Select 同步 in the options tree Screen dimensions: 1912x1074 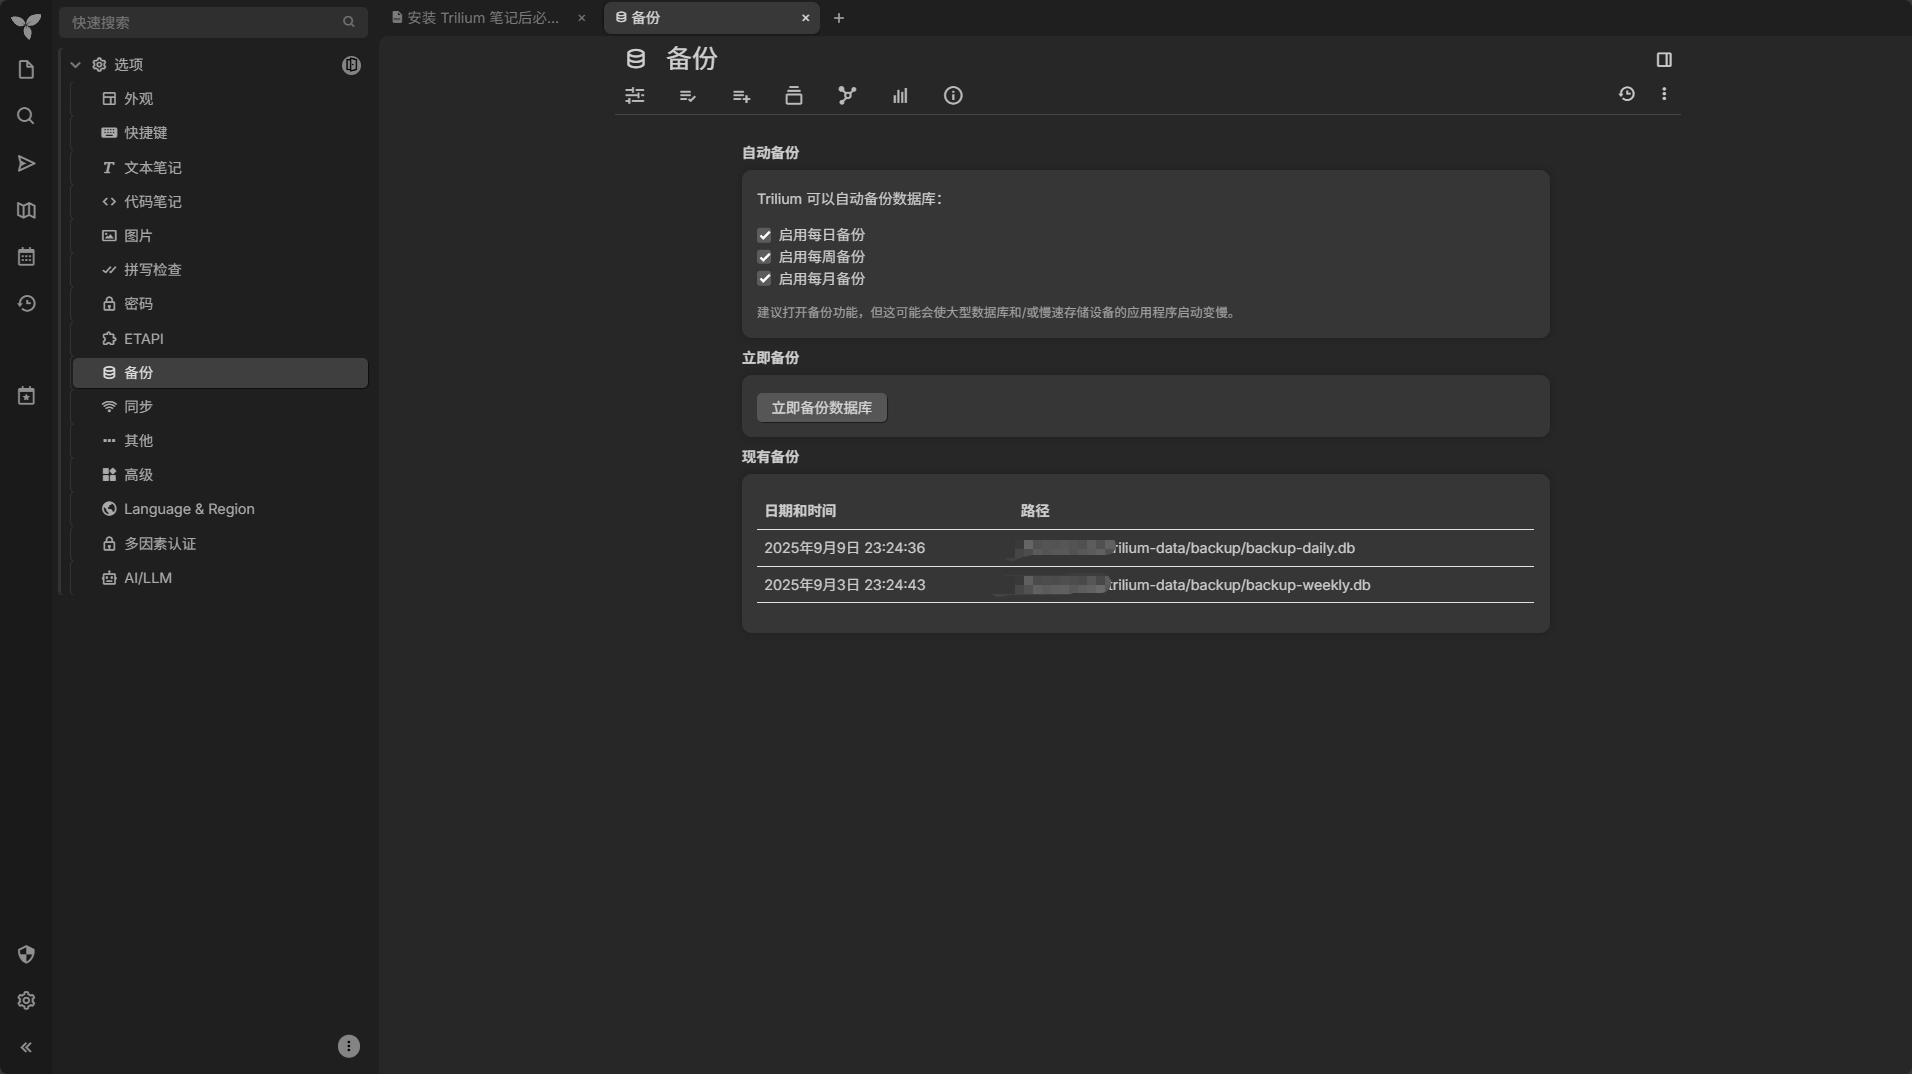click(138, 407)
